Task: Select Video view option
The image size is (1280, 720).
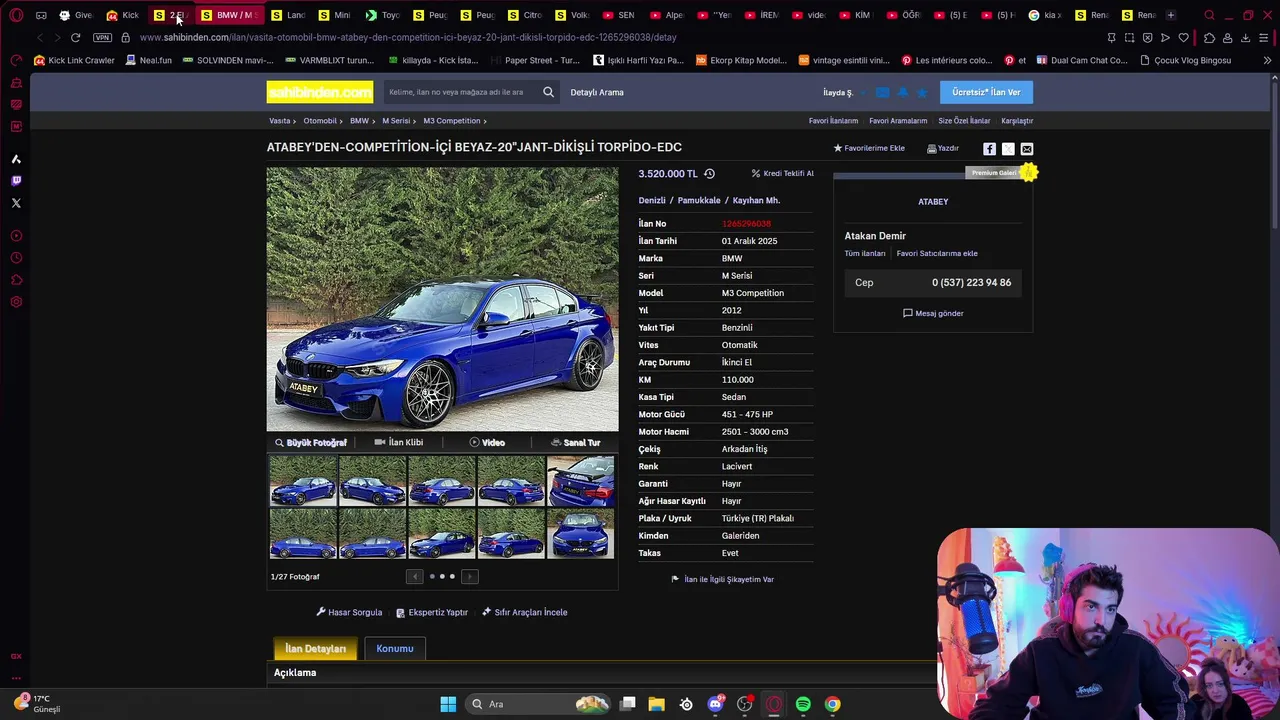Action: point(487,442)
